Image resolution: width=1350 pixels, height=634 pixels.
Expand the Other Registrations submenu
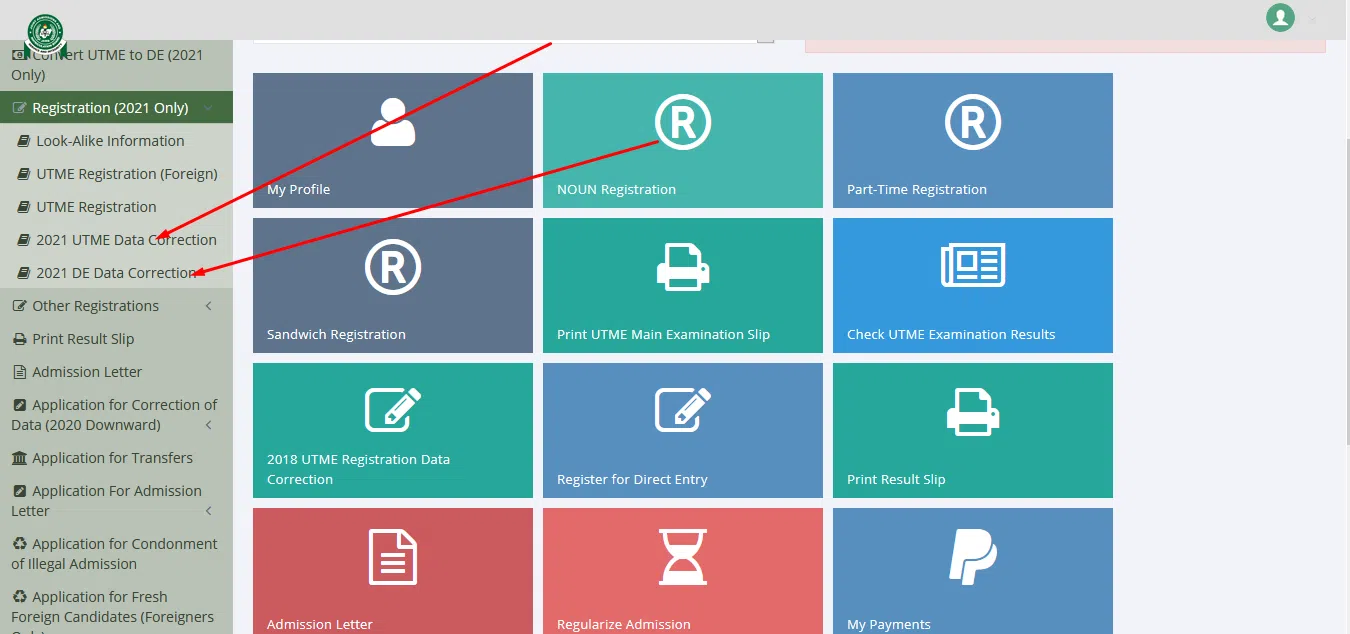coord(116,306)
